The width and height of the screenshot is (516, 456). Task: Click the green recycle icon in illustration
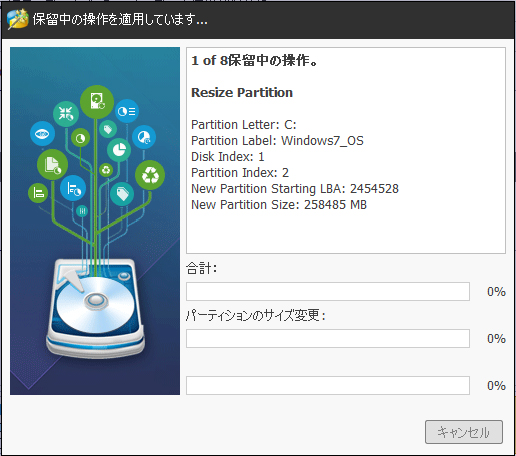point(150,175)
